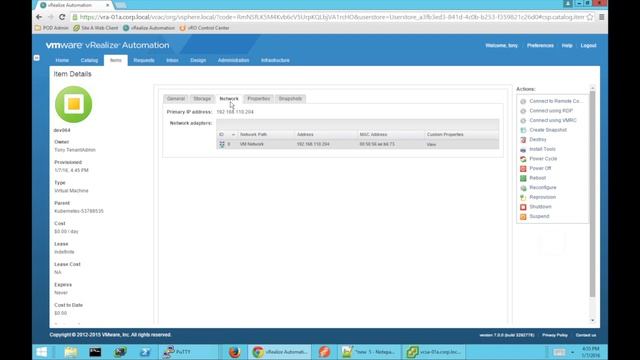The image size is (640, 360).
Task: Click the Connect using RDP icon
Action: (523, 111)
